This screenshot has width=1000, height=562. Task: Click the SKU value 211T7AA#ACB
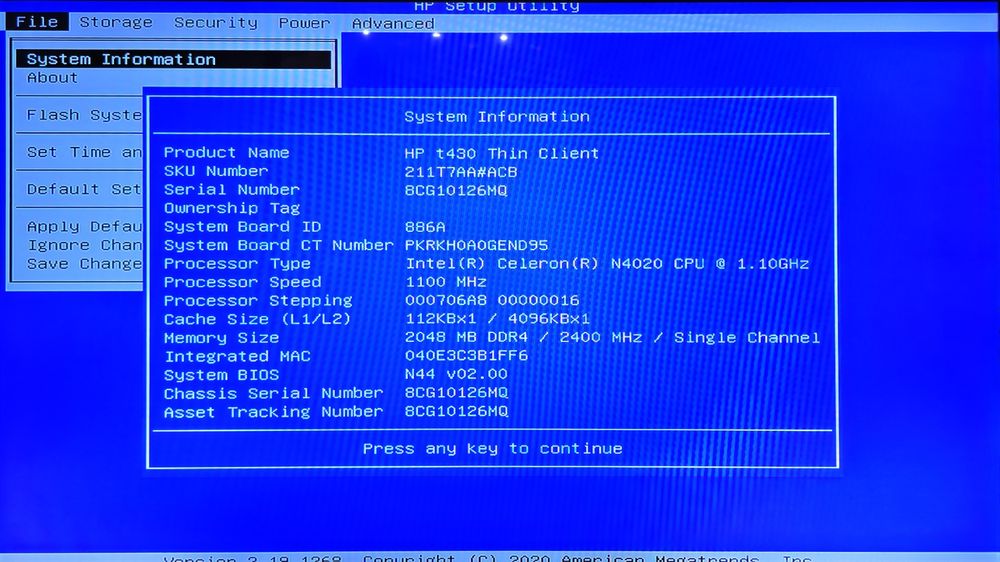pos(461,172)
